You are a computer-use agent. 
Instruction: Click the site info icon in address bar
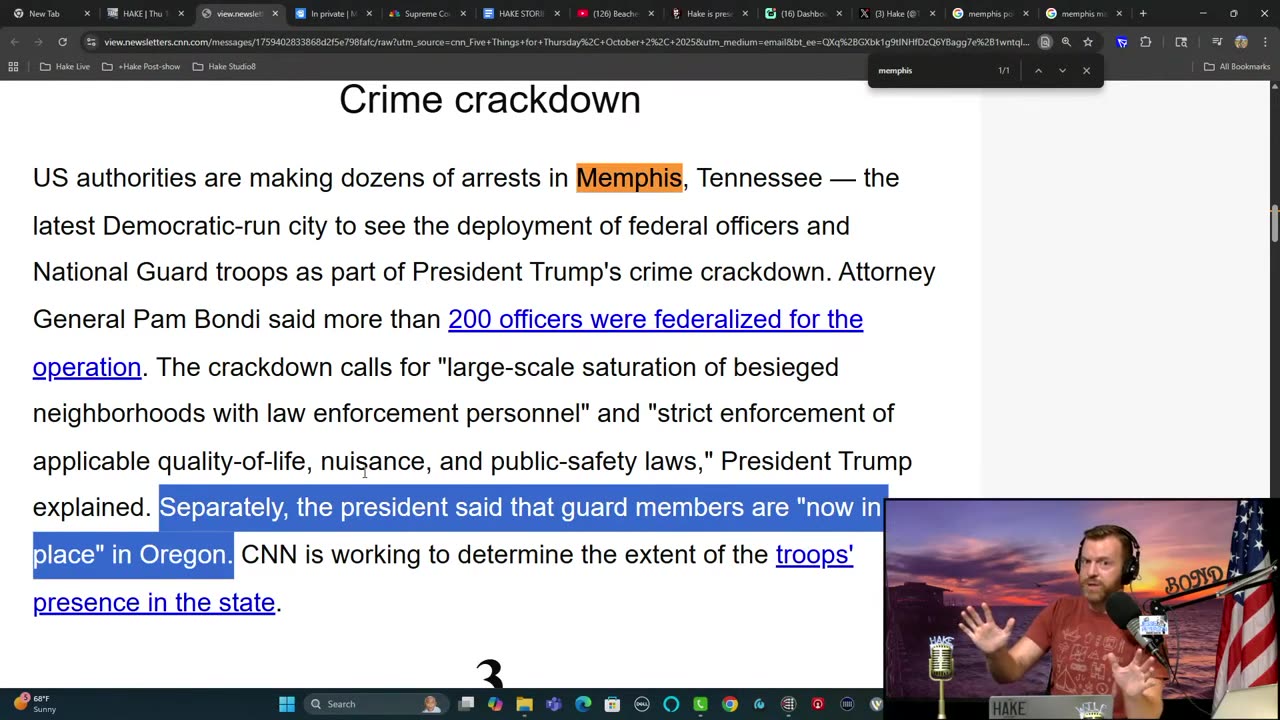coord(91,42)
